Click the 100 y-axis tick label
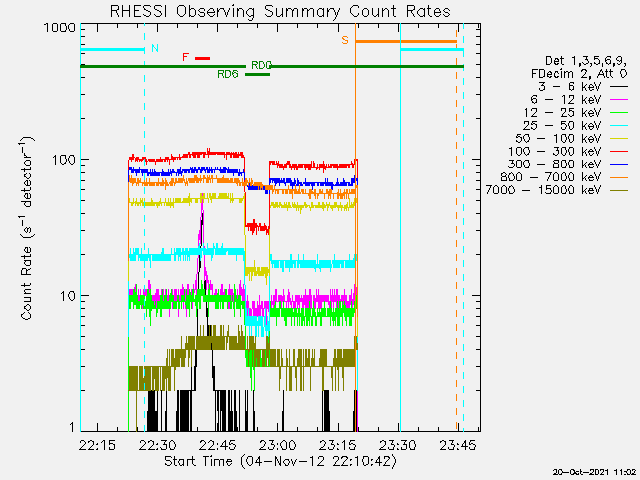 (x=64, y=160)
